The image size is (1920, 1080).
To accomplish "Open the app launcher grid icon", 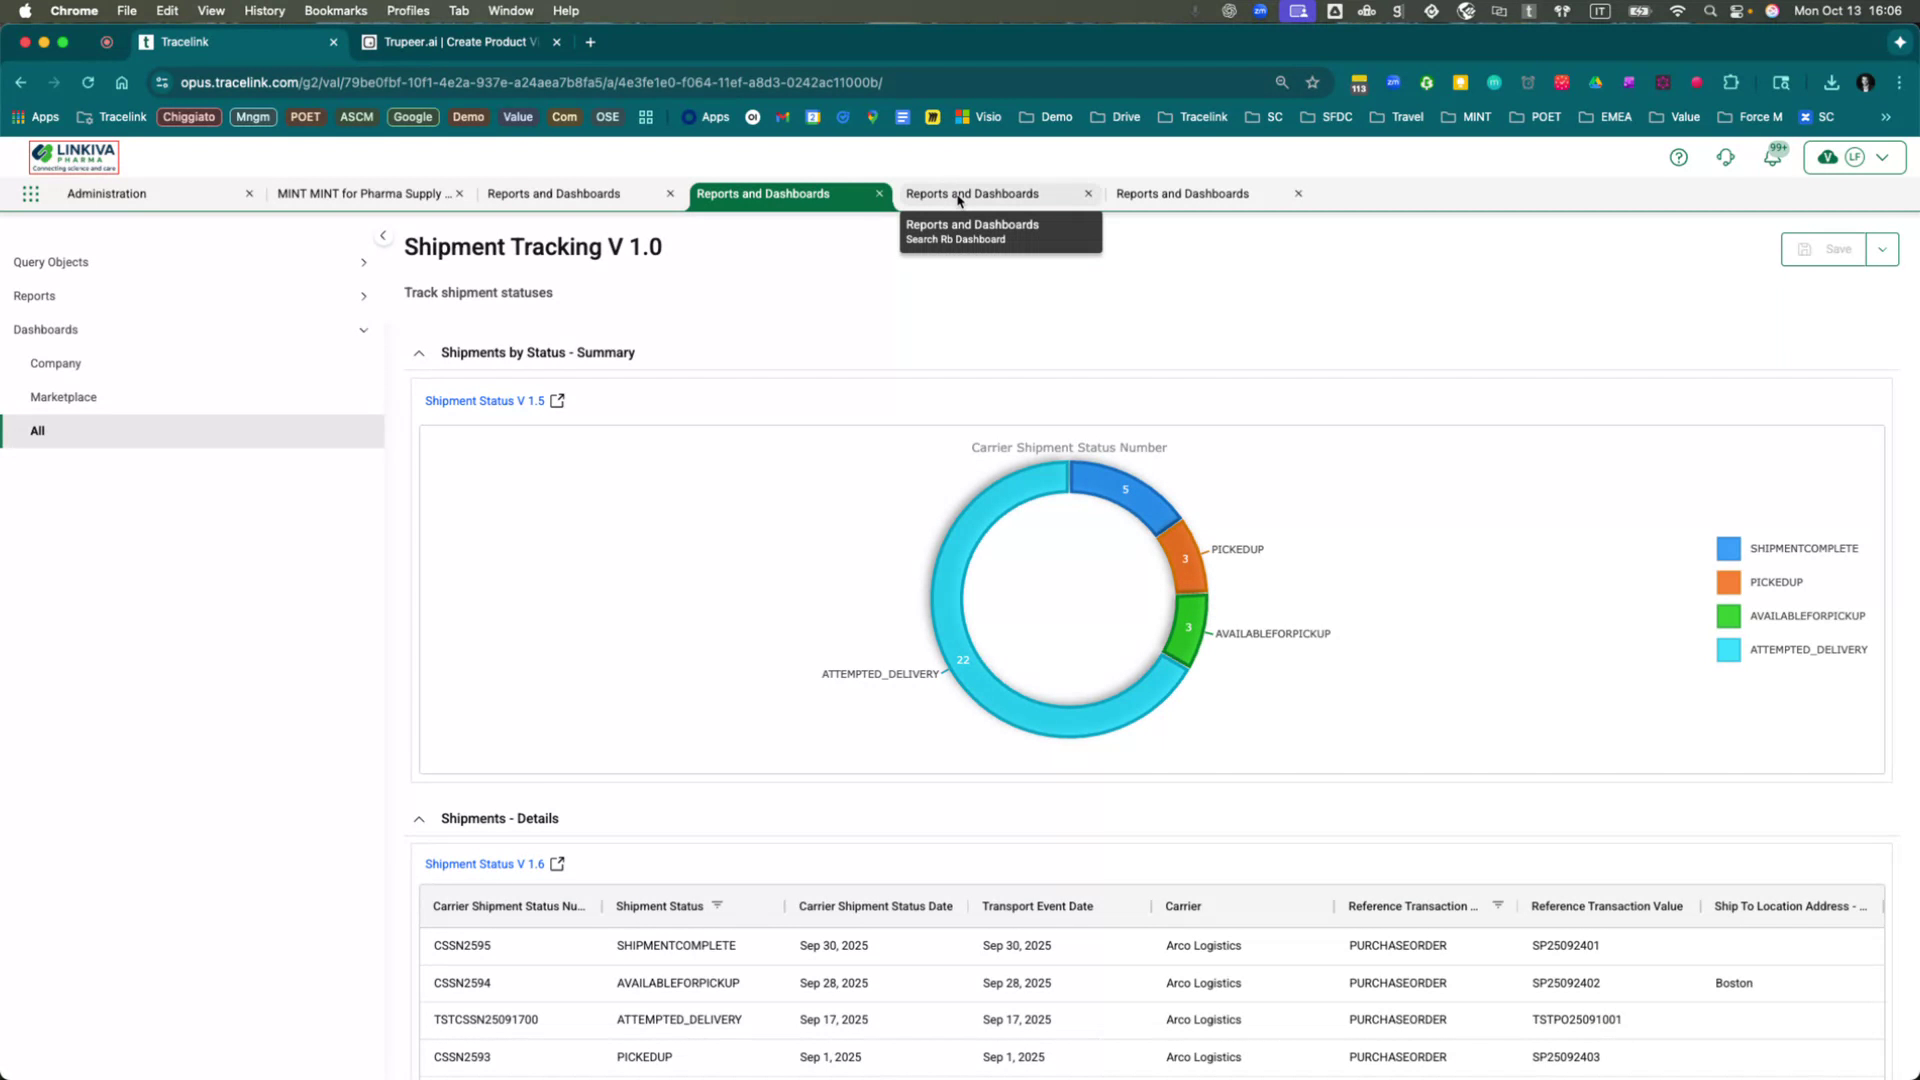I will [31, 194].
